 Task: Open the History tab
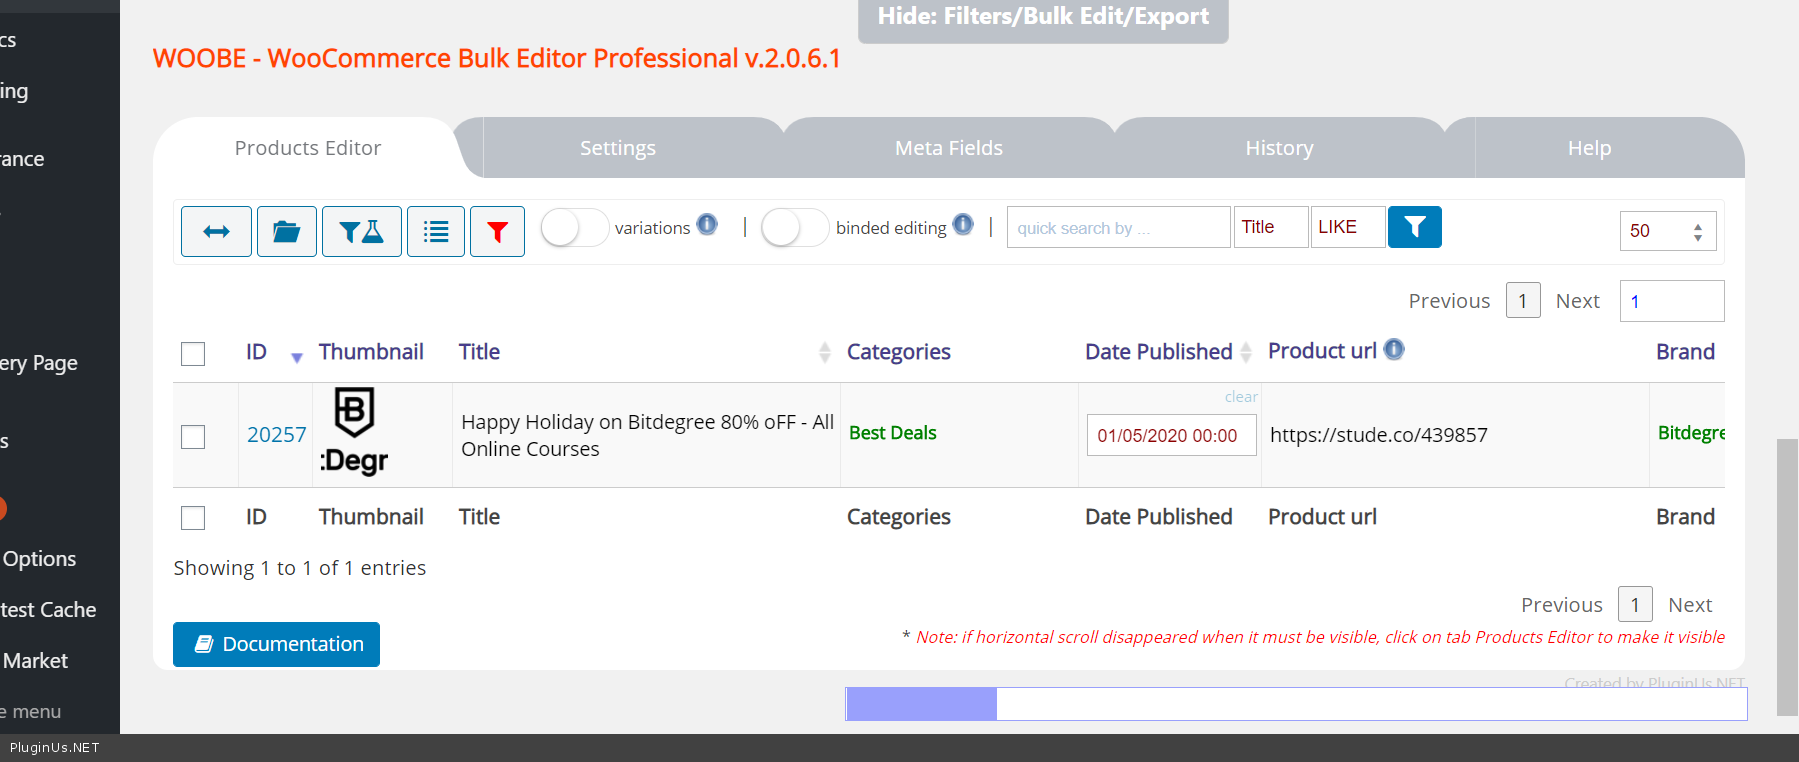coord(1279,148)
